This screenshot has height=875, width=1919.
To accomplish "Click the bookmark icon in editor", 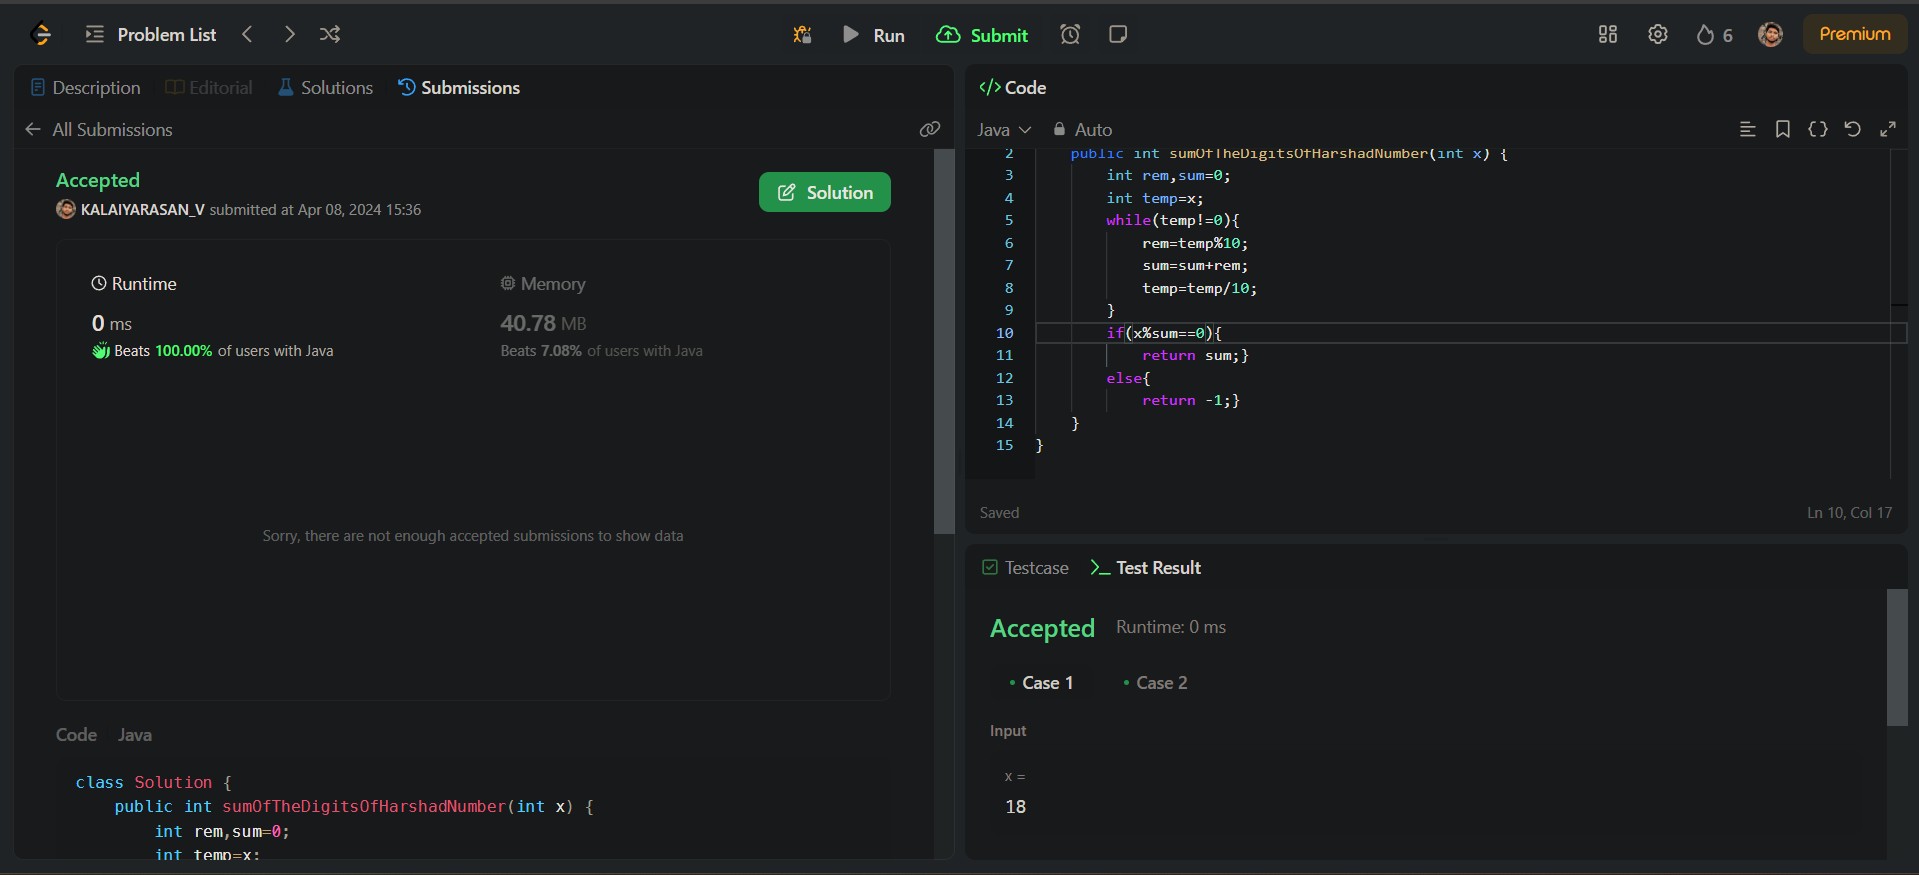I will coord(1783,129).
